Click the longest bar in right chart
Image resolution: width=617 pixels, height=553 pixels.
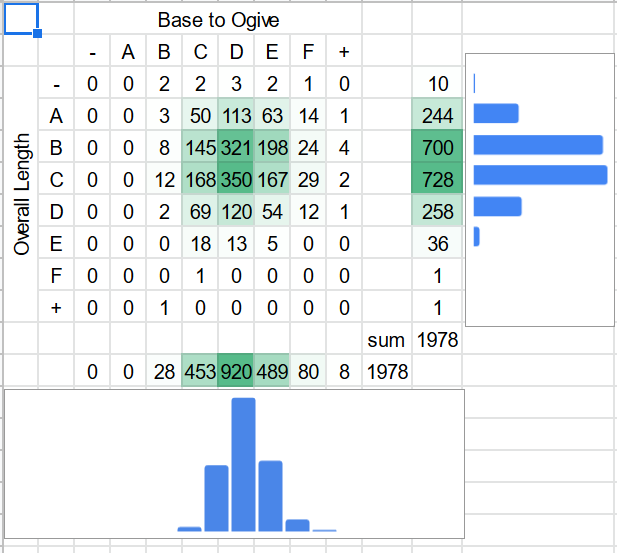(x=540, y=175)
